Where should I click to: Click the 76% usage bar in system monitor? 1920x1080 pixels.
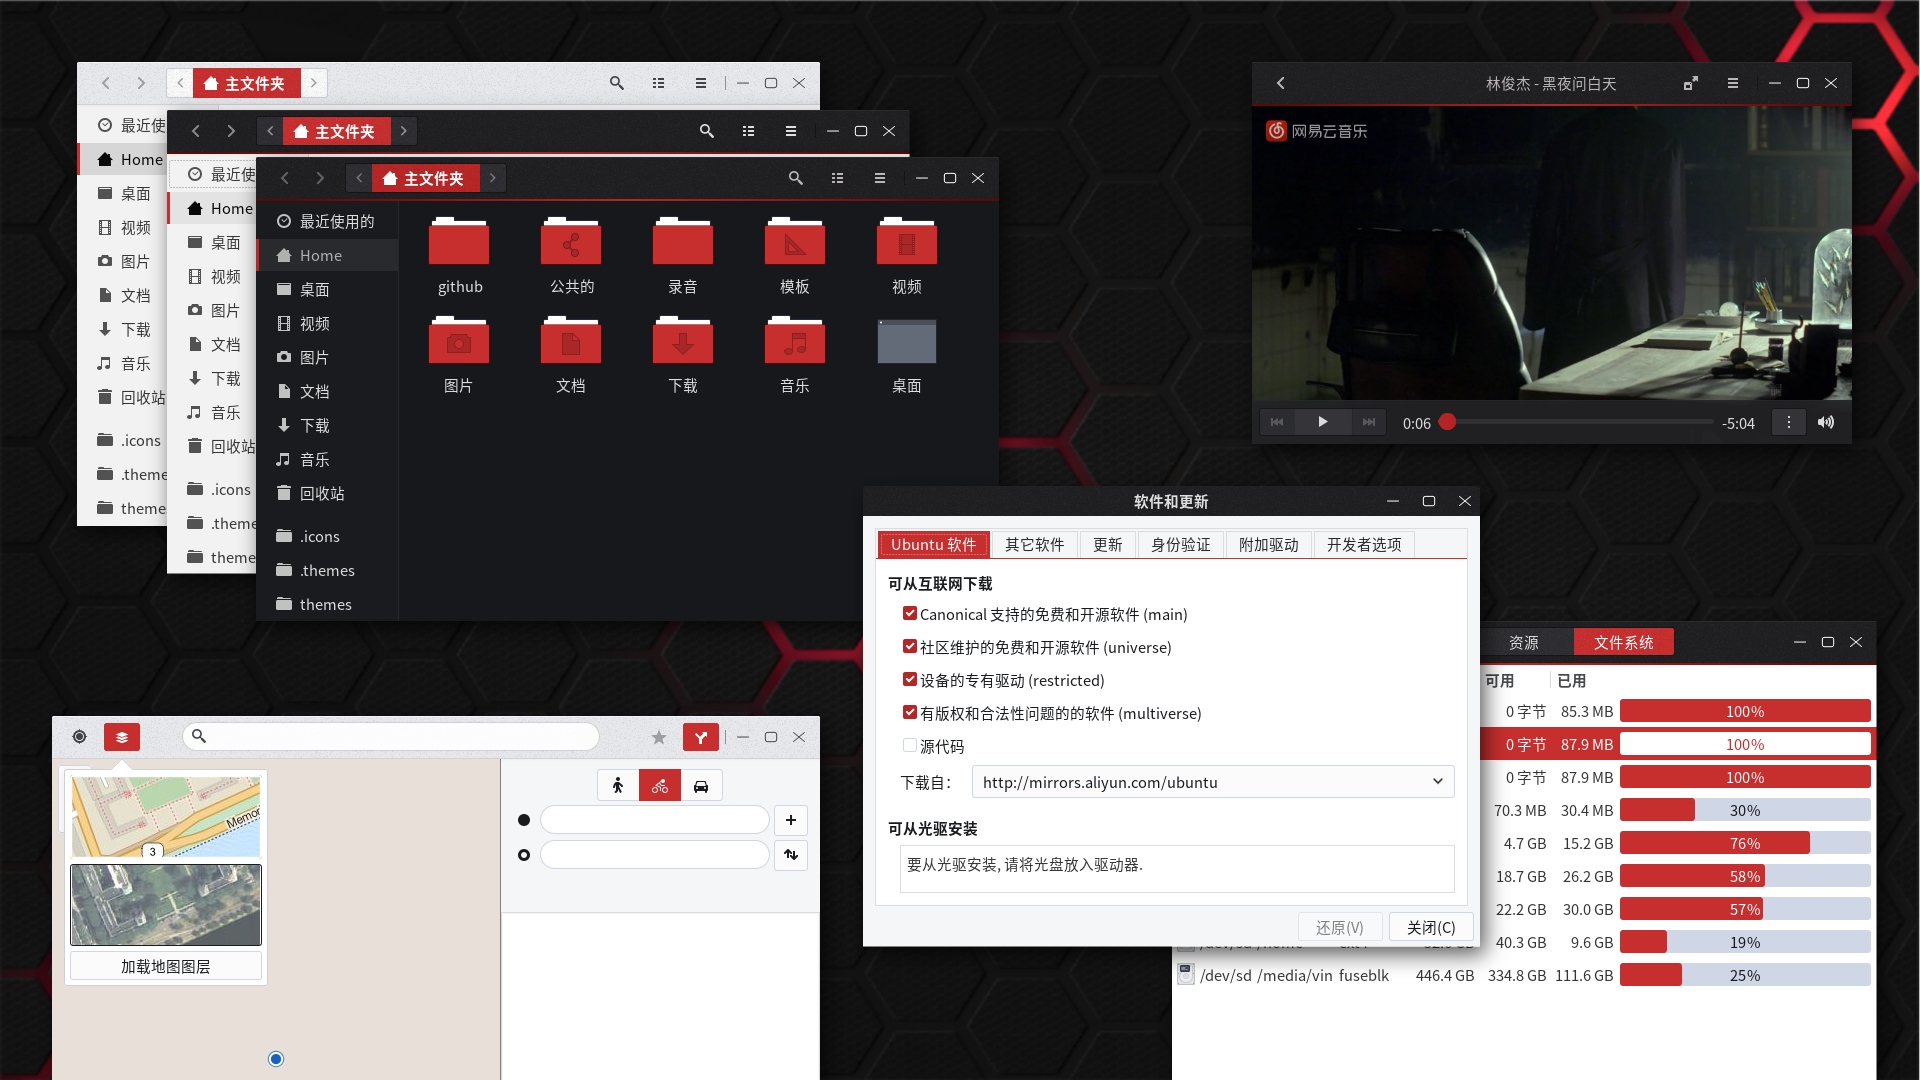pos(1745,843)
